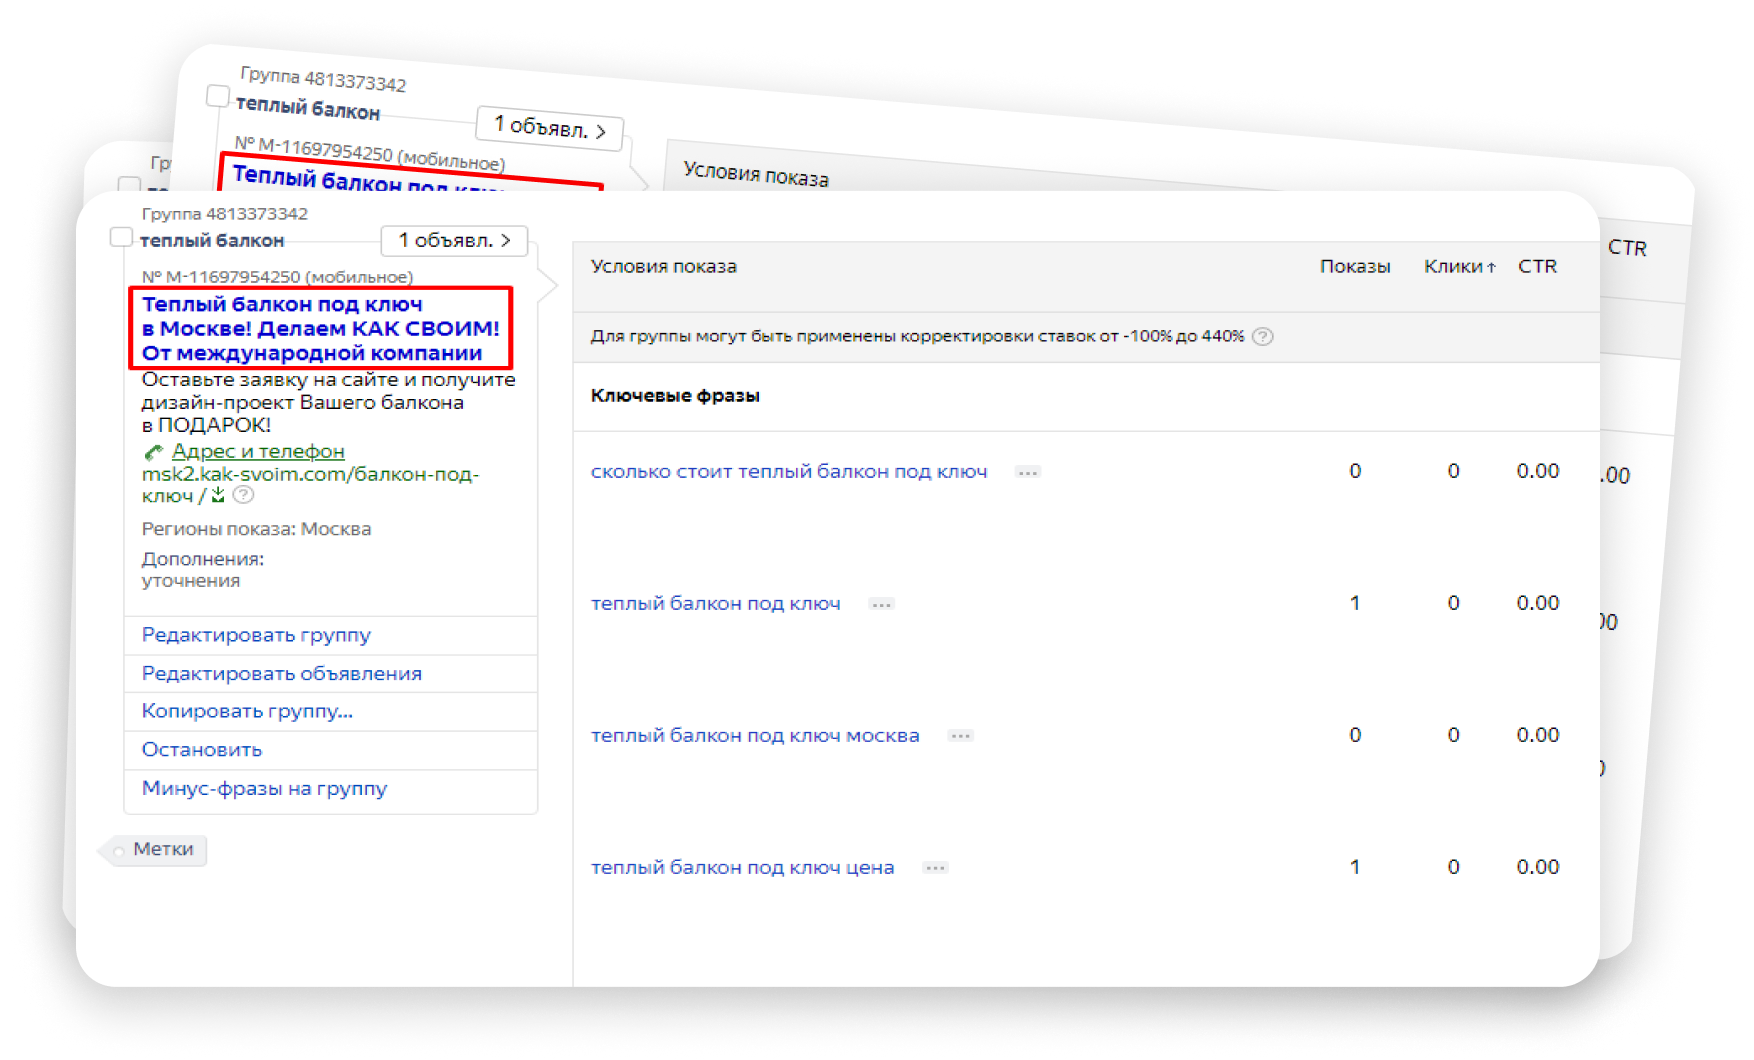This screenshot has width=1754, height=1060.
Task: Click the phone icon beside Адрес и телефон
Action: pos(153,452)
